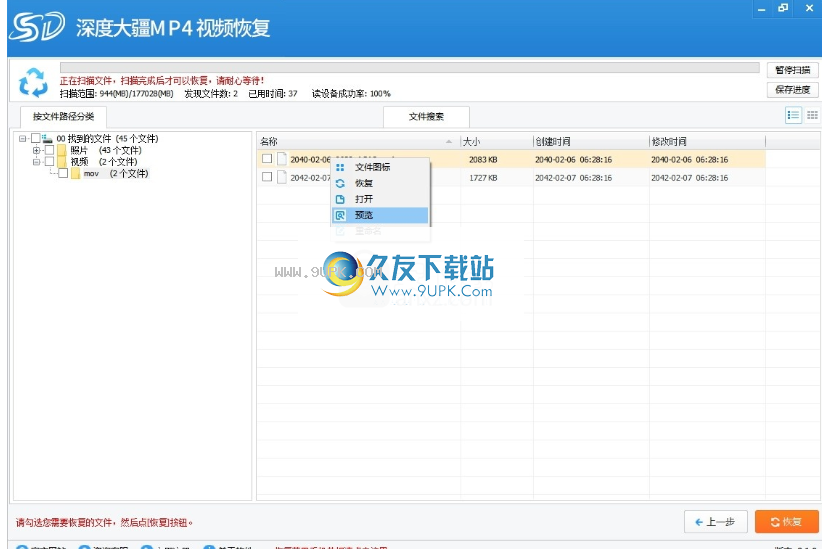The image size is (822, 549).
Task: Collapse the 视频 tree node
Action: tap(36, 162)
